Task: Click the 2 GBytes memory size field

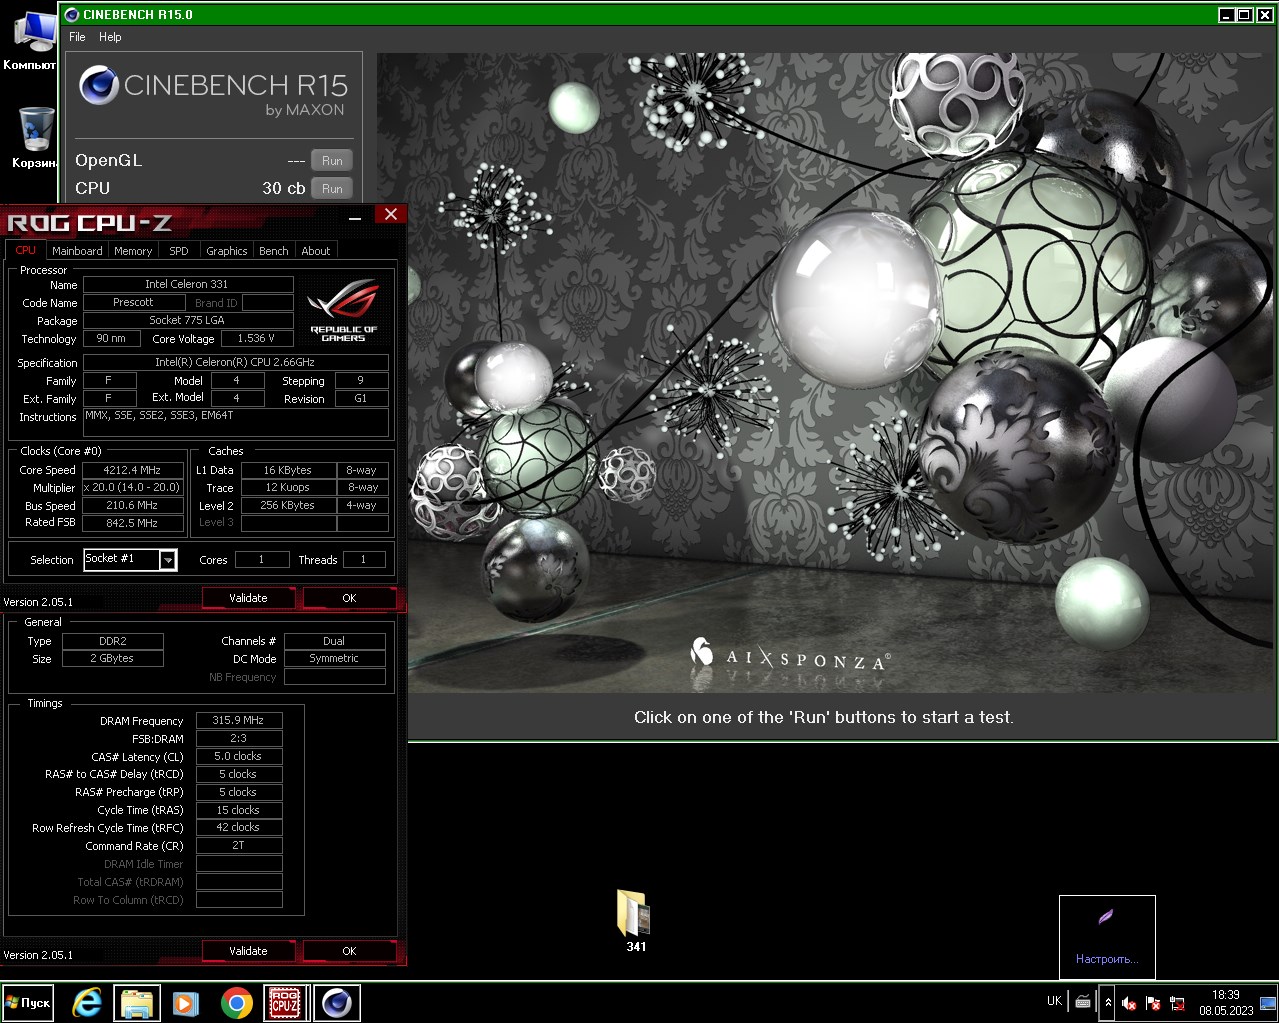Action: point(113,659)
